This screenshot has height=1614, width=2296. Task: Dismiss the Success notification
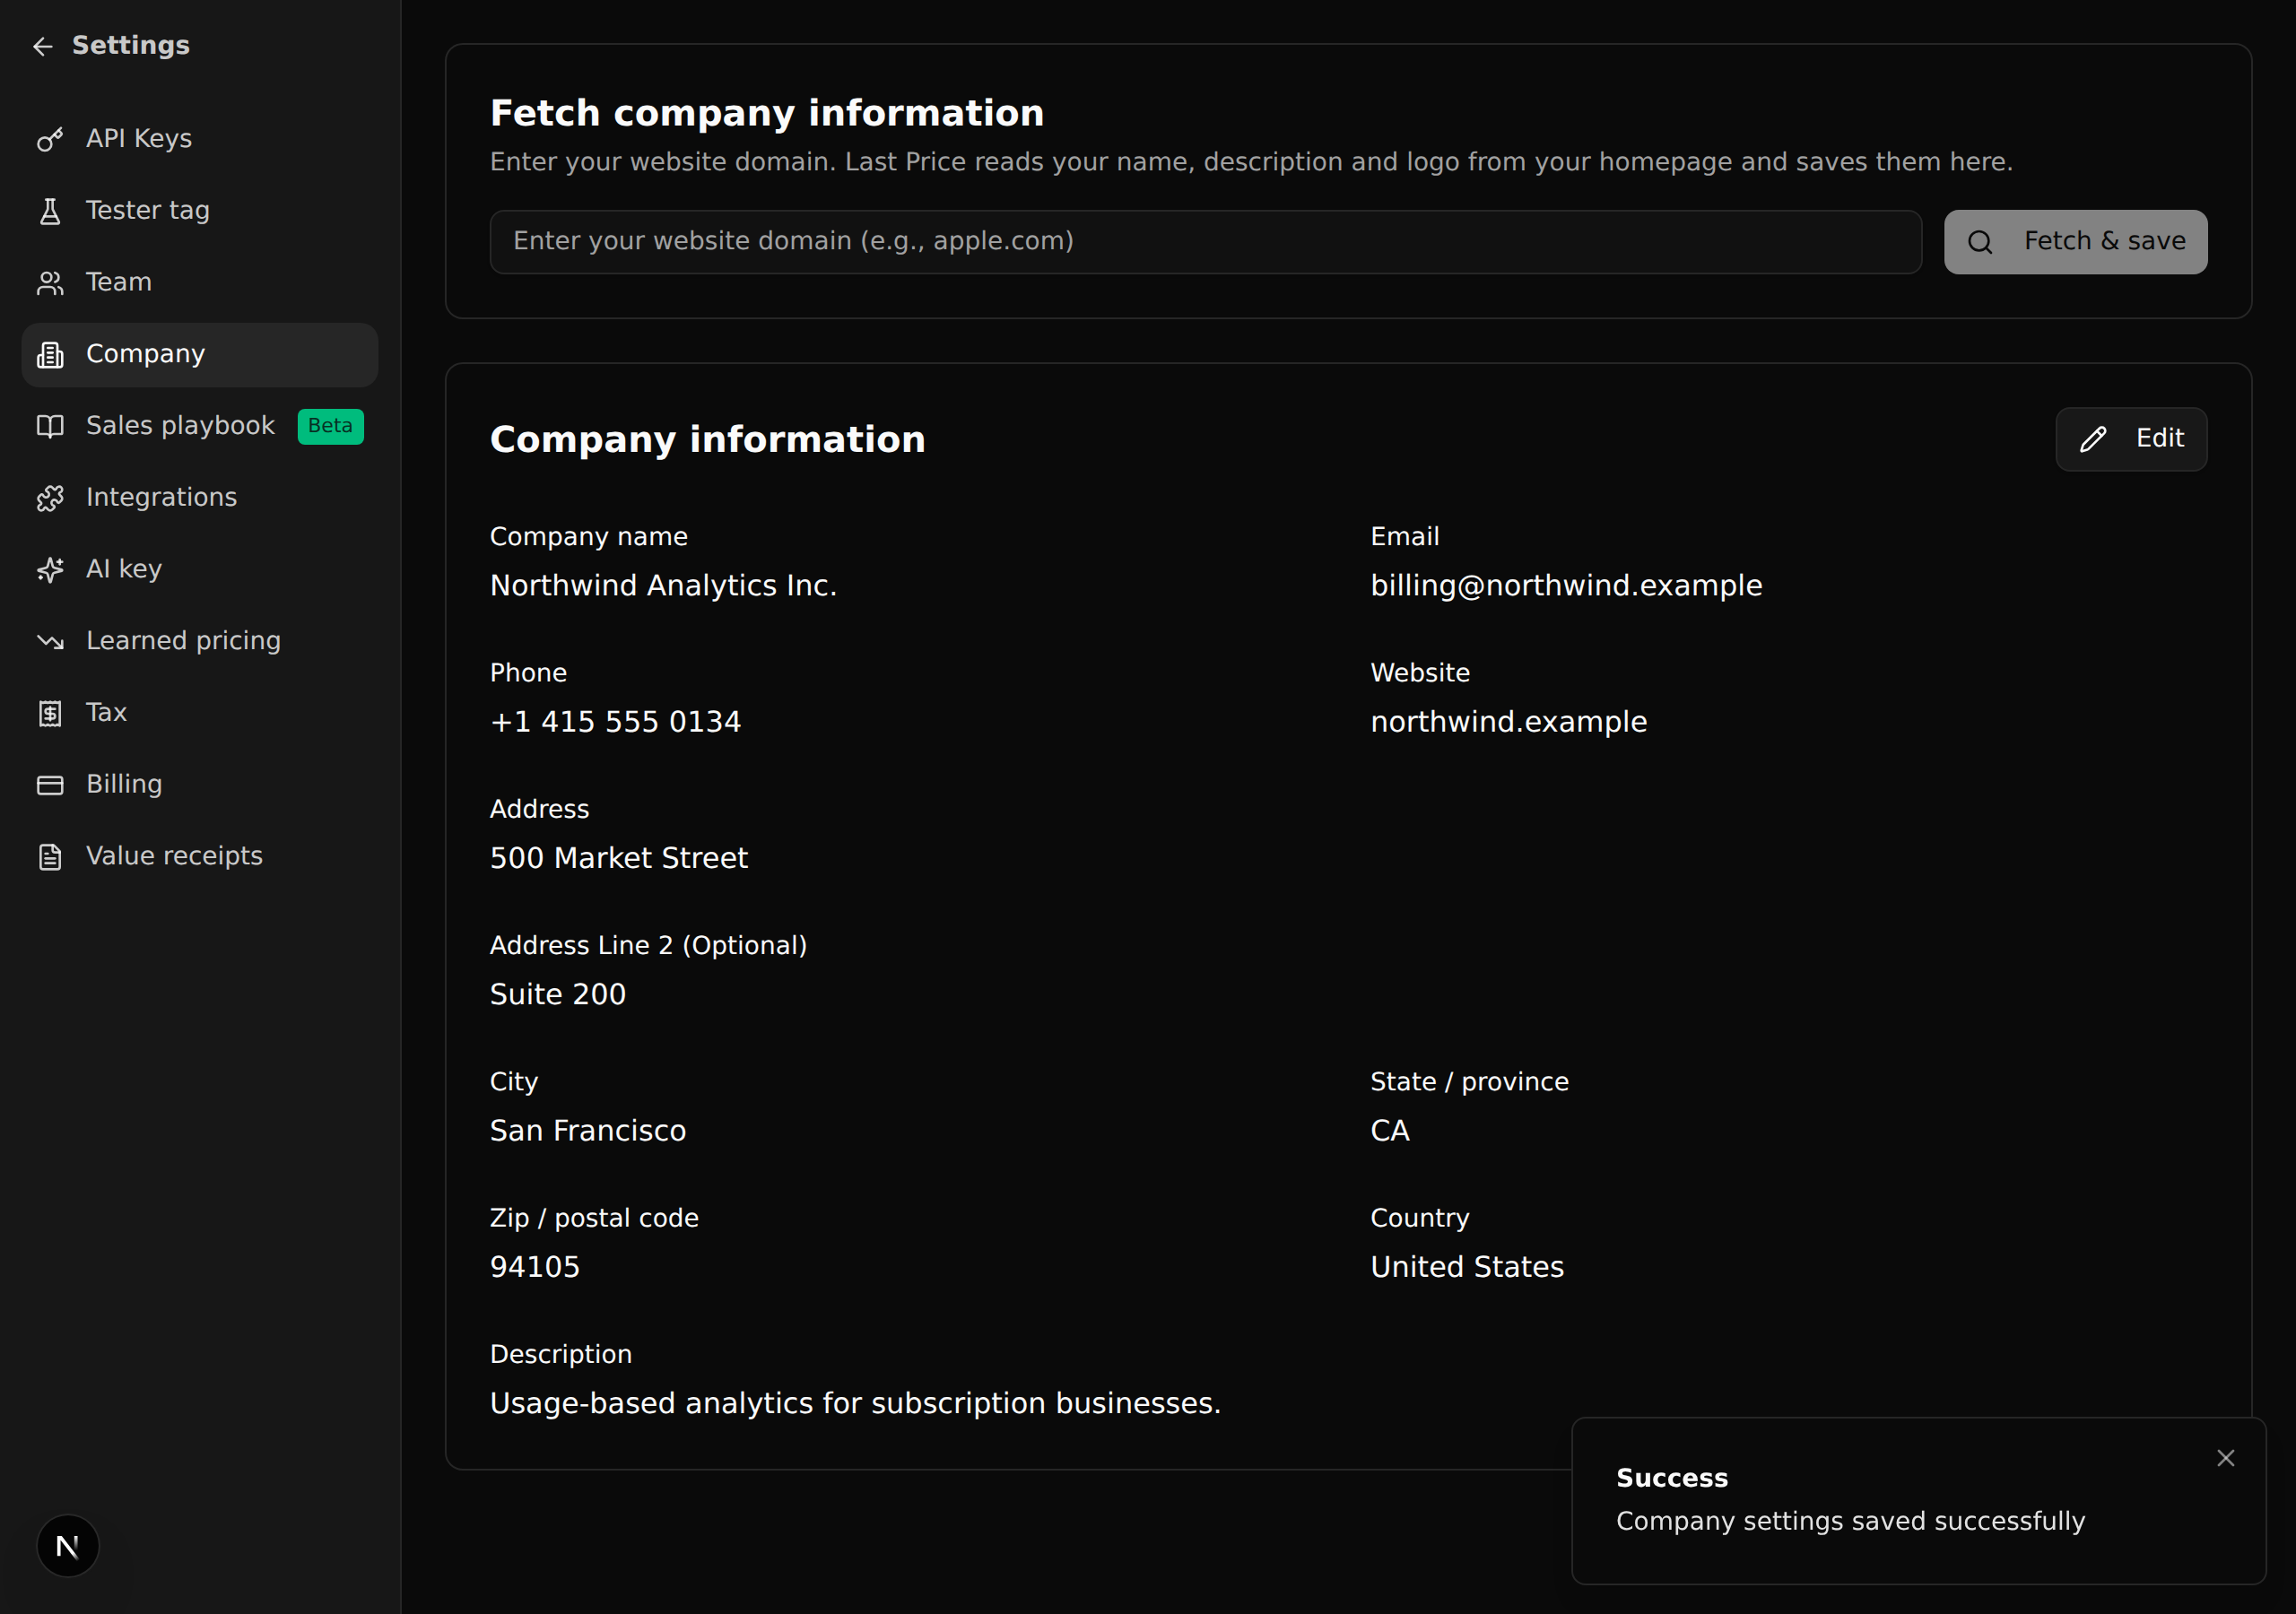[2226, 1458]
